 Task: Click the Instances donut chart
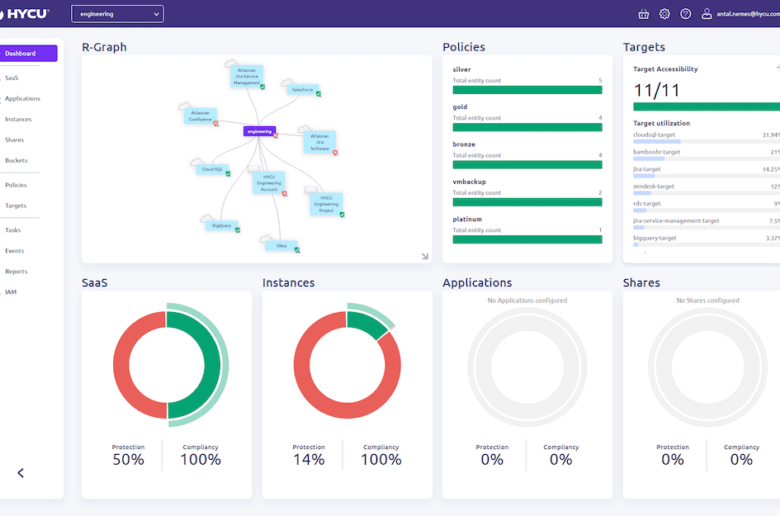click(347, 365)
